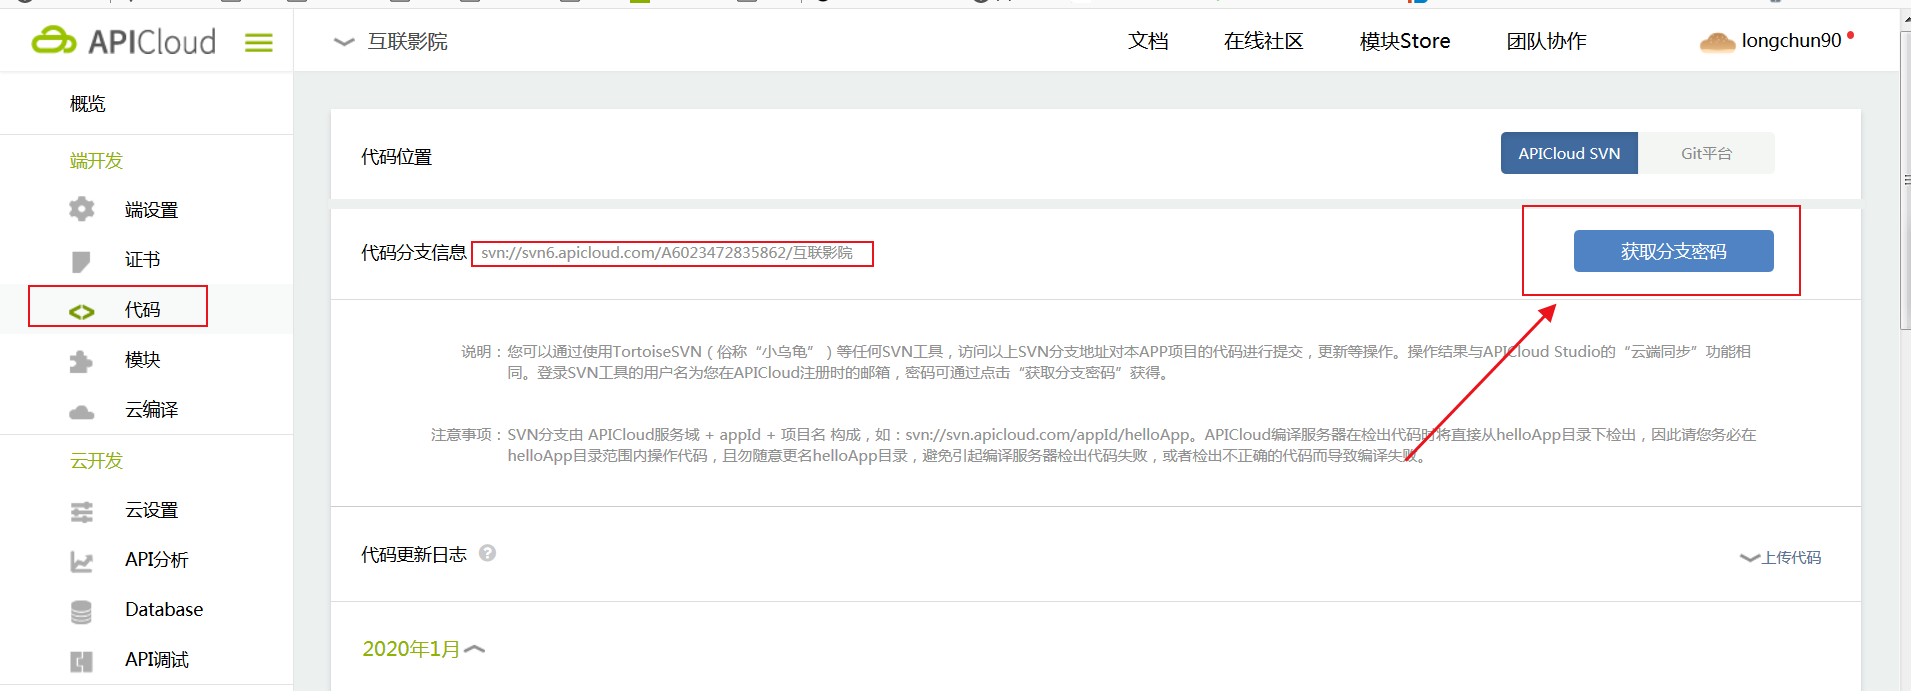Click the 代码位置 label

tap(396, 157)
